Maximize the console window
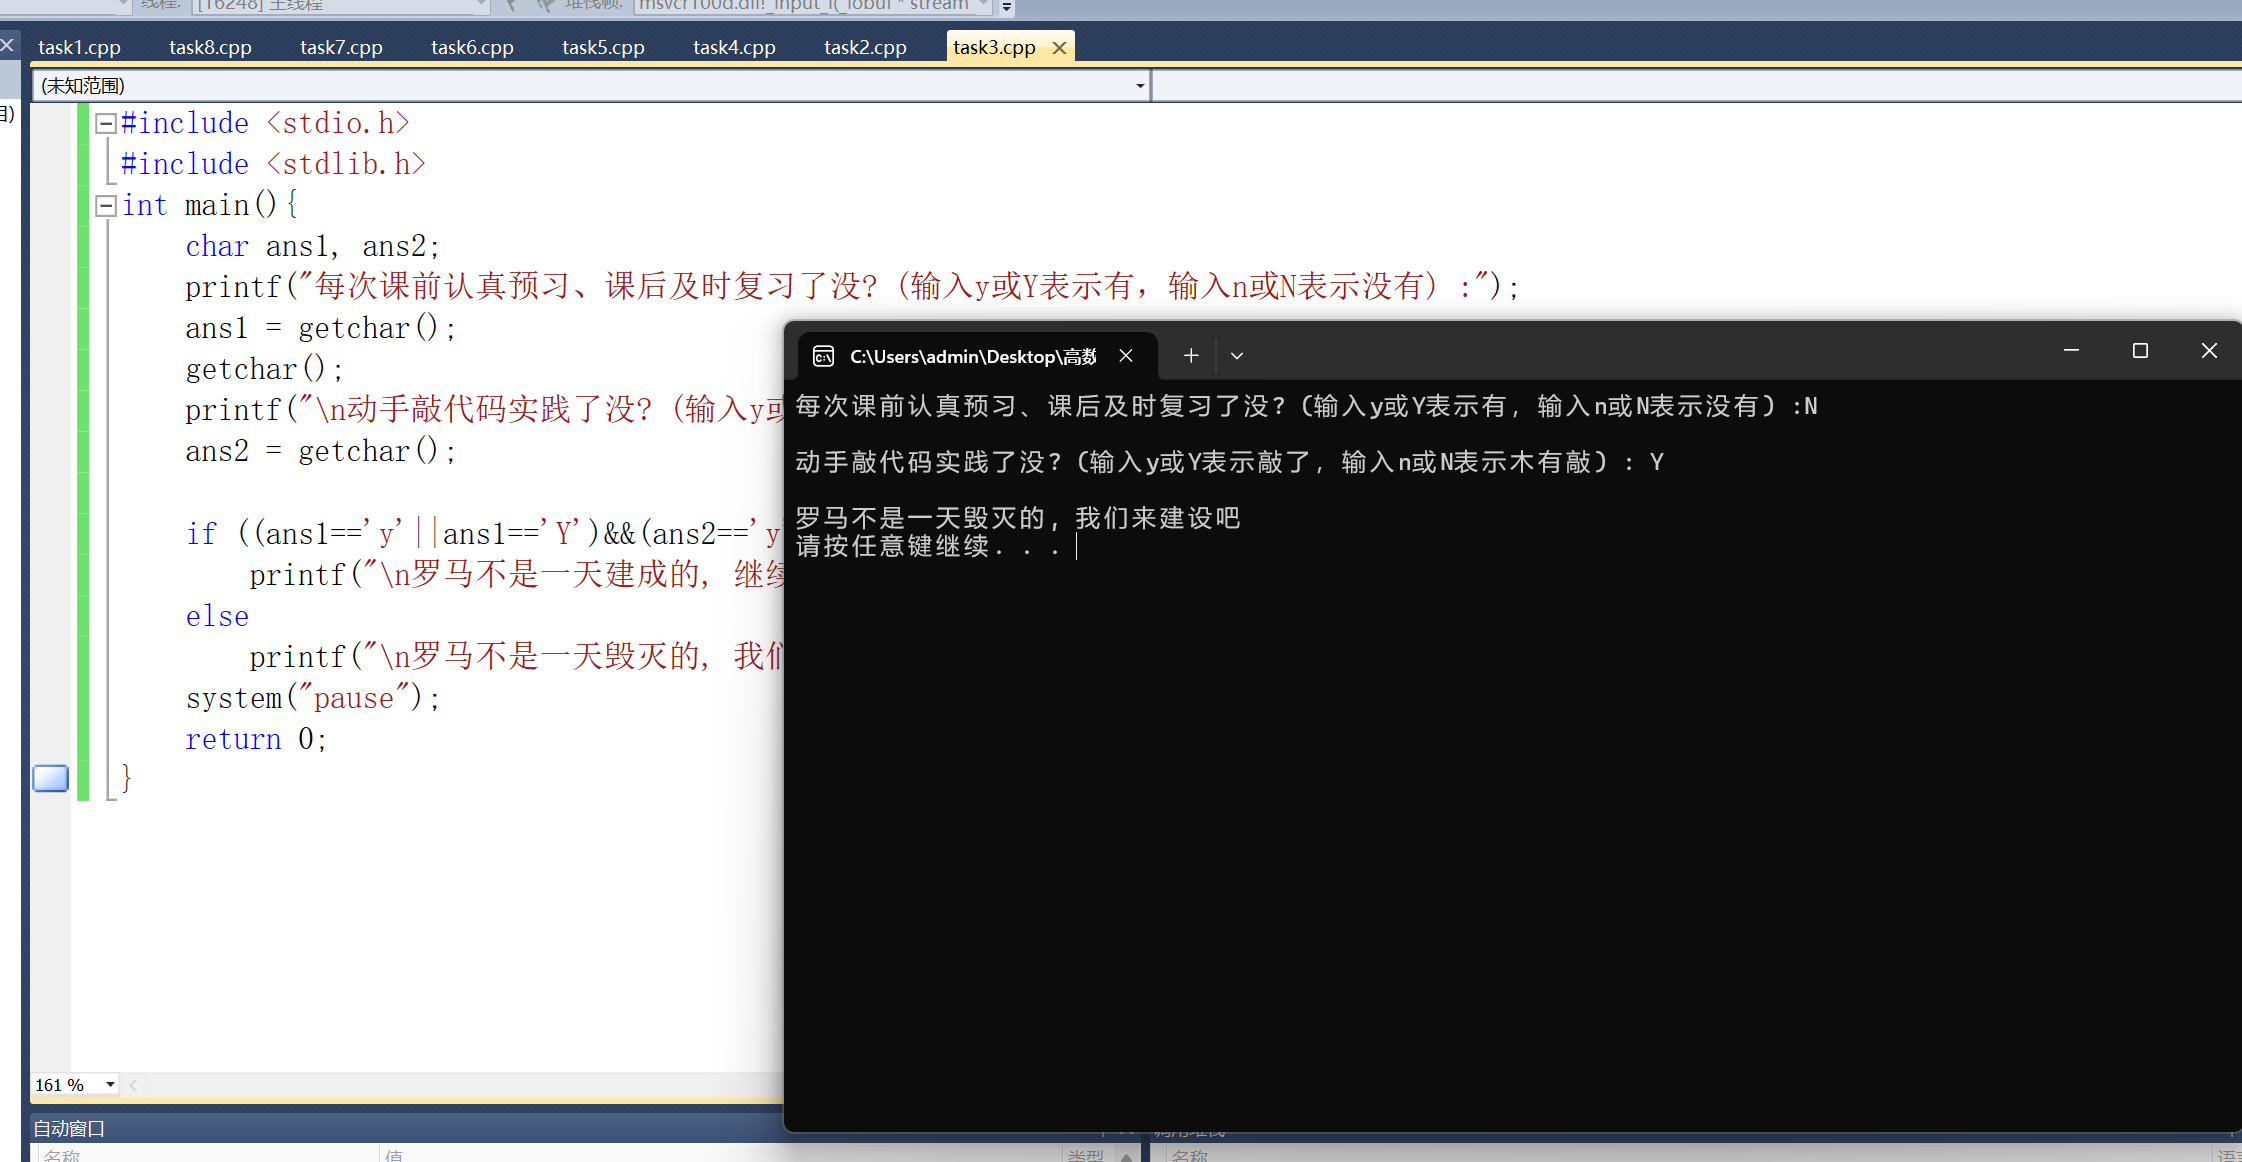2242x1162 pixels. pyautogui.click(x=2140, y=351)
